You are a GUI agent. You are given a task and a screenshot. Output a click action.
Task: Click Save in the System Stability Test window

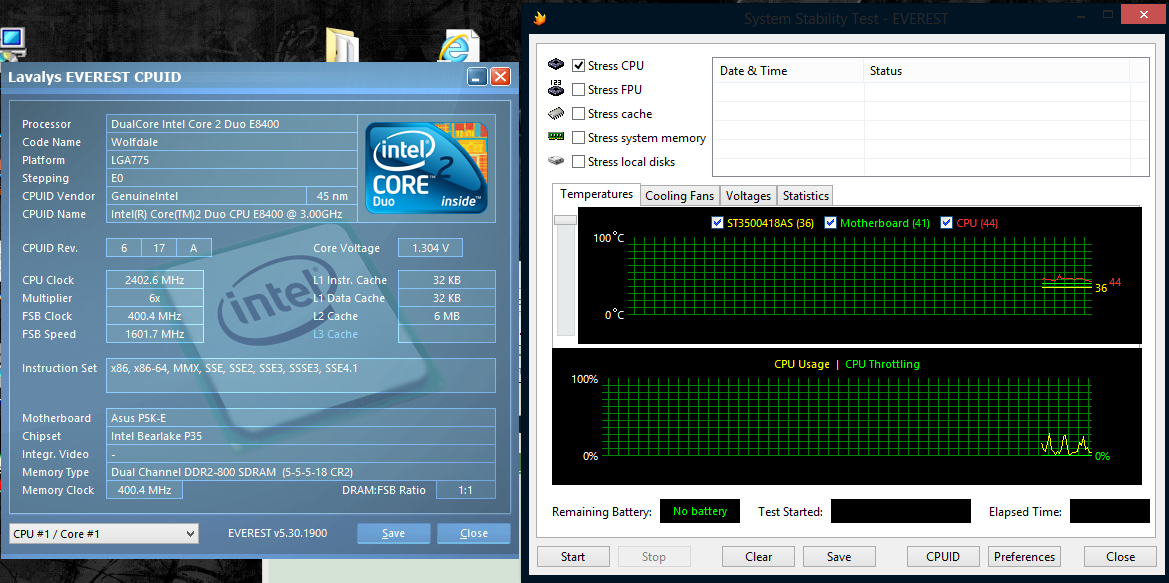point(839,556)
